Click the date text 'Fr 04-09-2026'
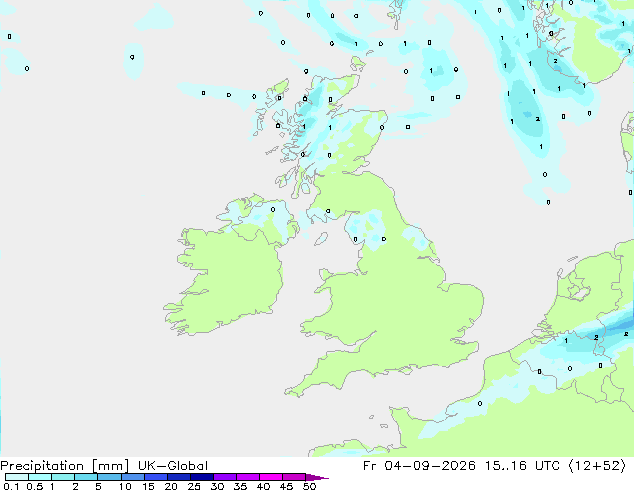Viewport: 634px width, 490px height. click(x=419, y=466)
